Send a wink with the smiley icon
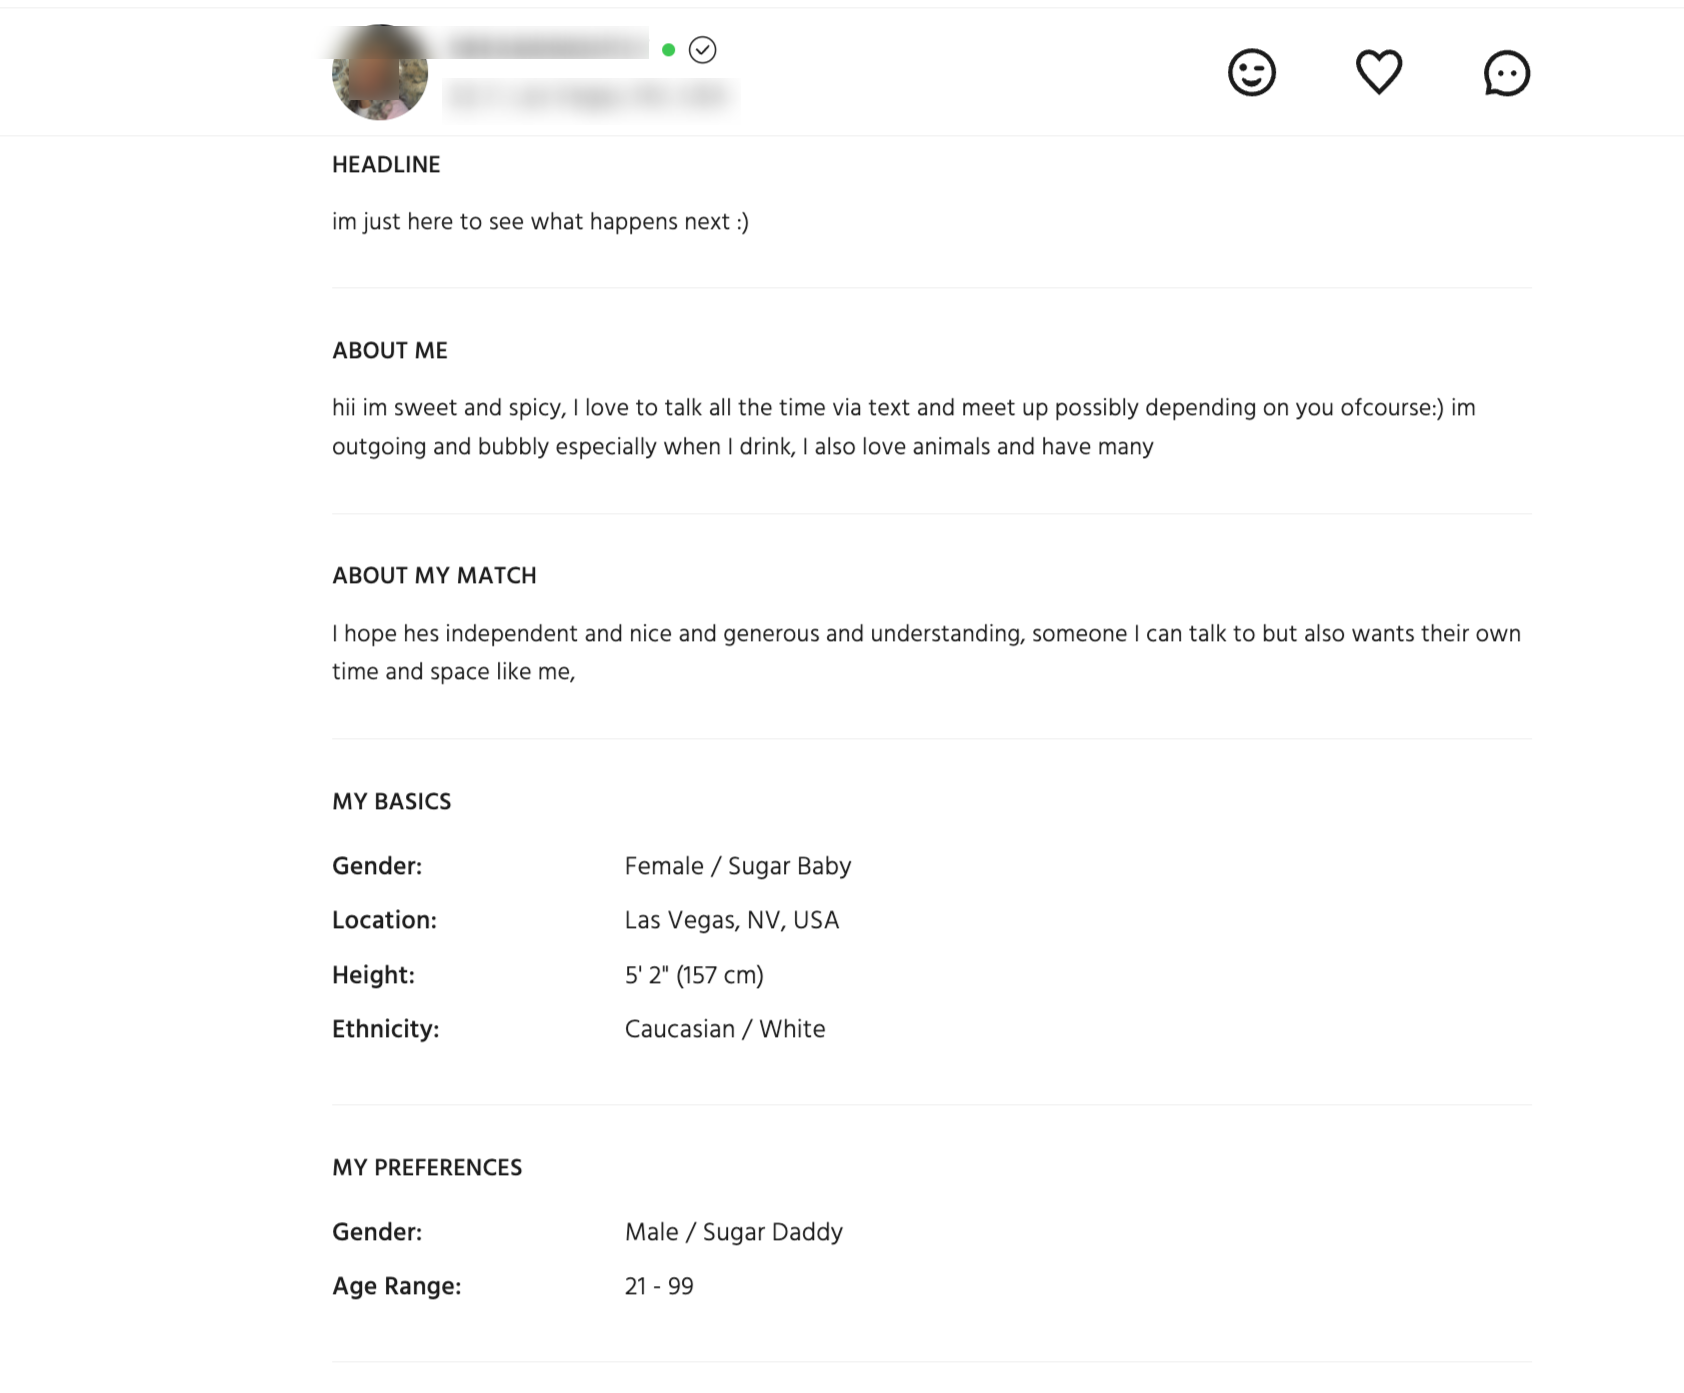 (1251, 73)
